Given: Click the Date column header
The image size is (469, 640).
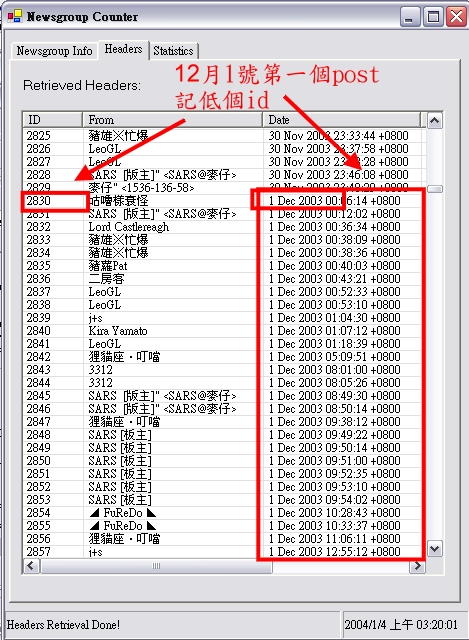Looking at the screenshot, I should pos(341,120).
